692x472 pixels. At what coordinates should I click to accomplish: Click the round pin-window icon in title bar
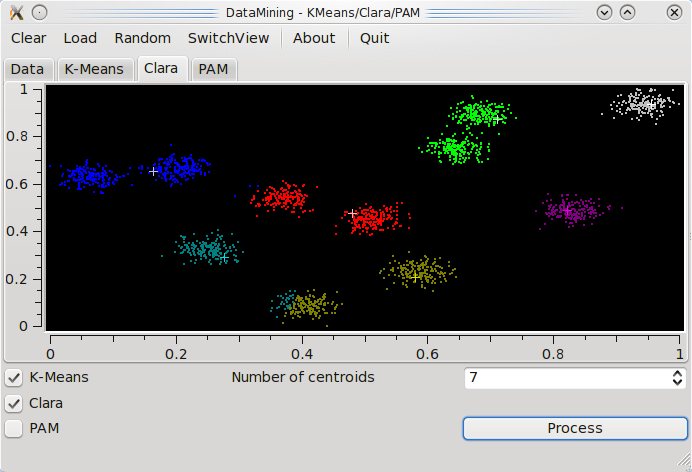pyautogui.click(x=40, y=12)
